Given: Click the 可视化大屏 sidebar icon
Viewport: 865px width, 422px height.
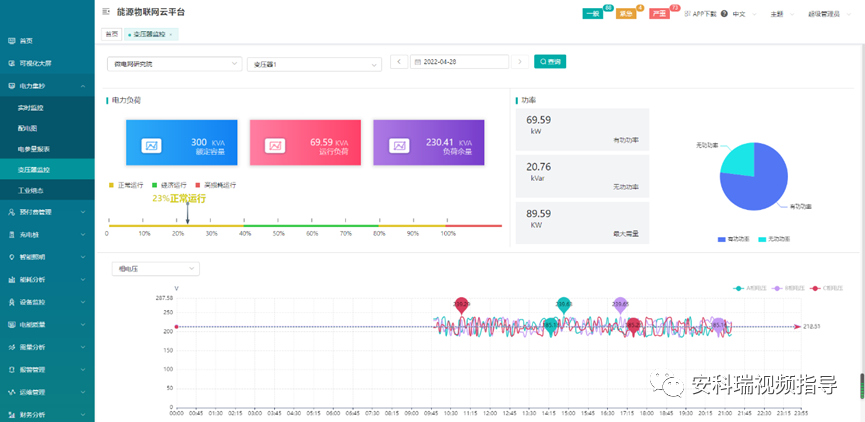Looking at the screenshot, I should point(12,63).
